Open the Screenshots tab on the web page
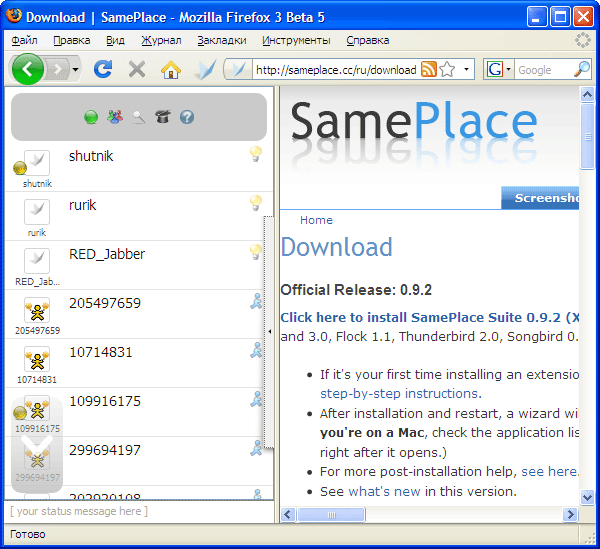600x549 pixels. pos(540,198)
